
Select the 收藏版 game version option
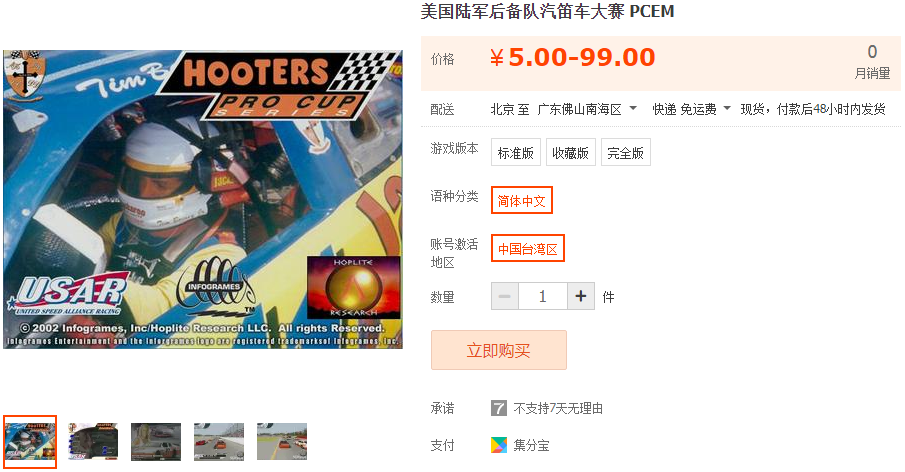pos(570,152)
